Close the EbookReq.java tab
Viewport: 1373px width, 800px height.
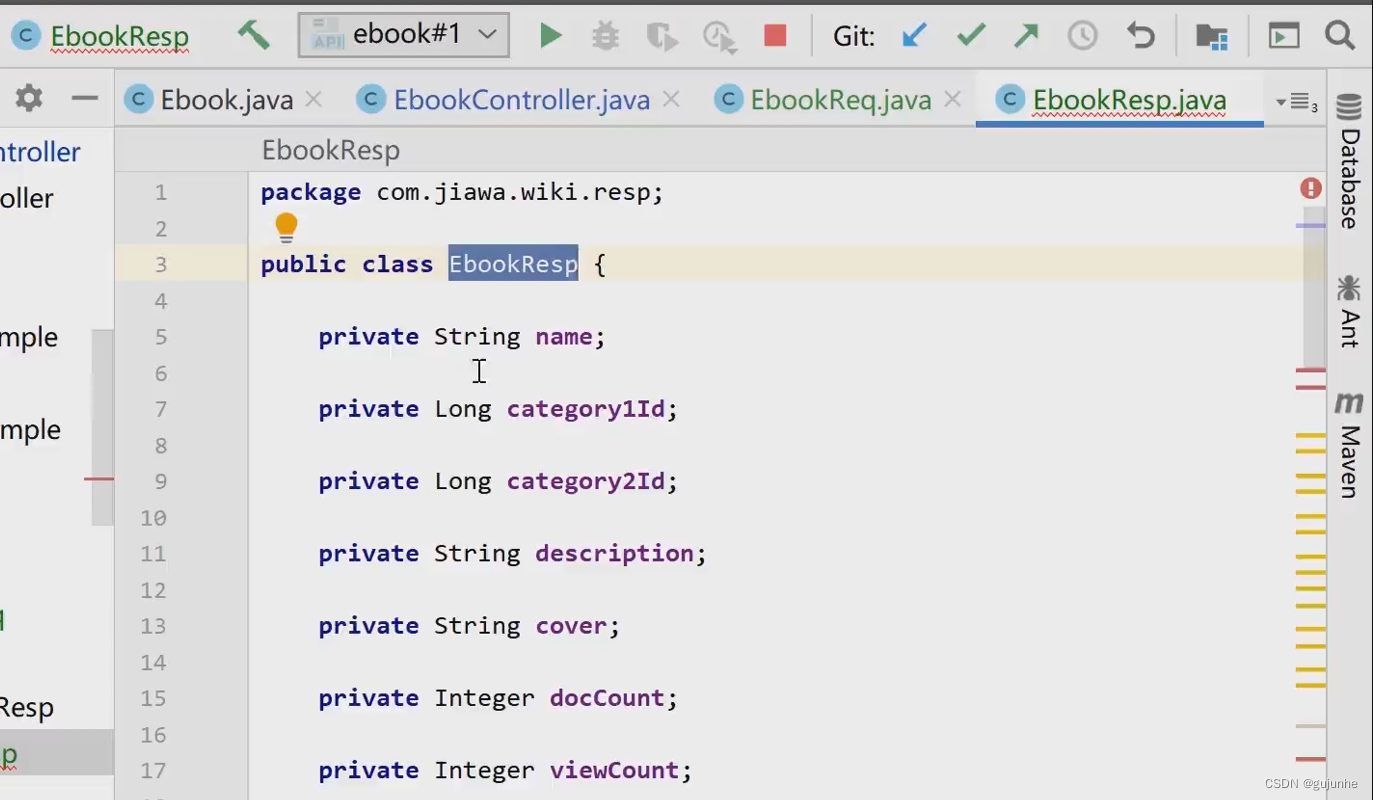tap(953, 99)
